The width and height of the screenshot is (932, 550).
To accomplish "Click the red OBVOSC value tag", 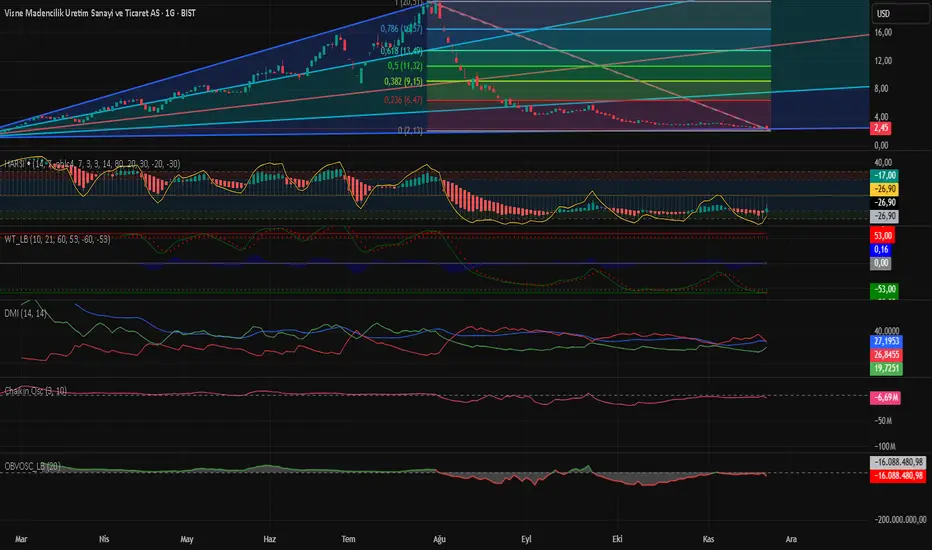I will 896,478.
